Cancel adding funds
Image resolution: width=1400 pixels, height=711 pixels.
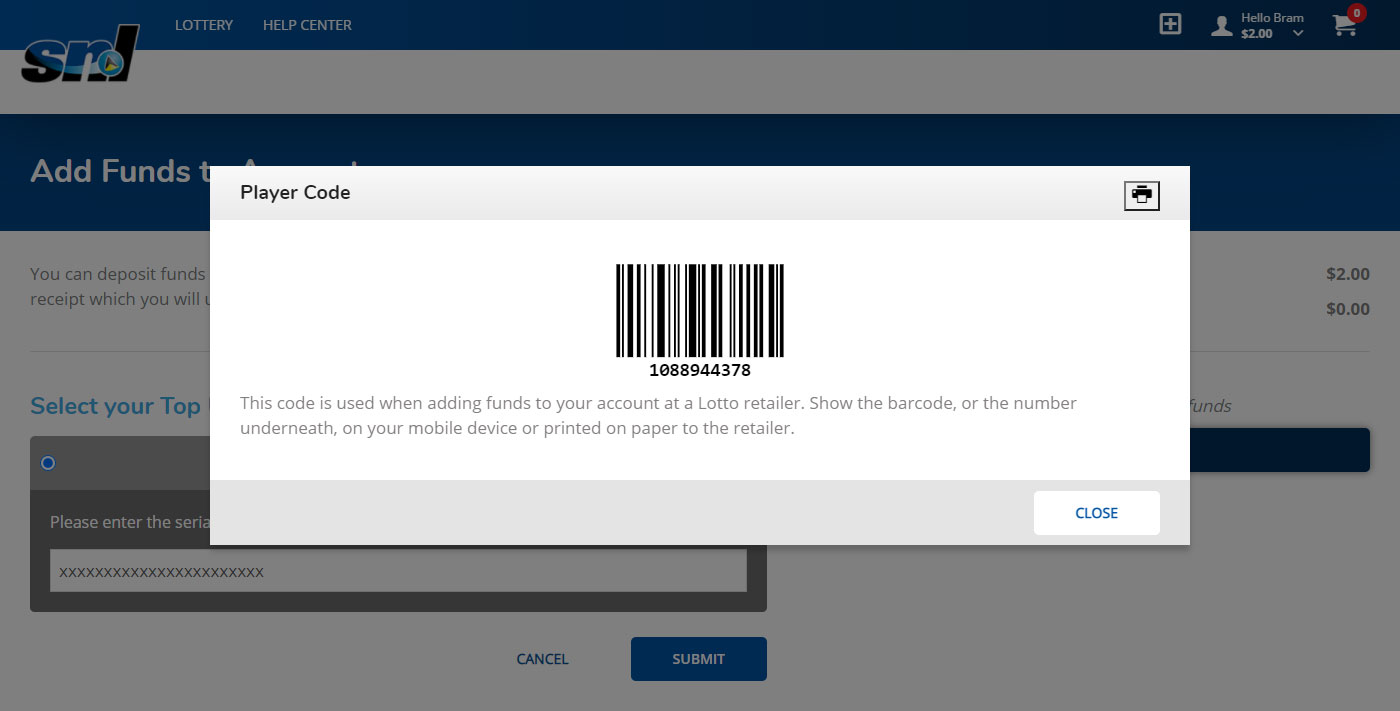click(x=542, y=659)
